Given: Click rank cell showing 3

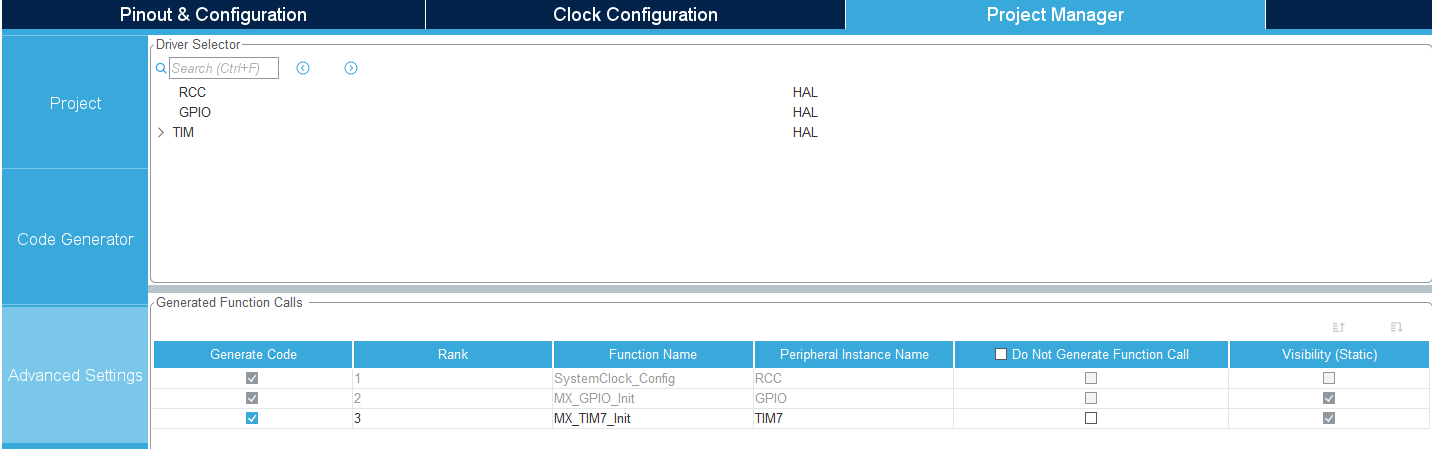Looking at the screenshot, I should [x=453, y=419].
